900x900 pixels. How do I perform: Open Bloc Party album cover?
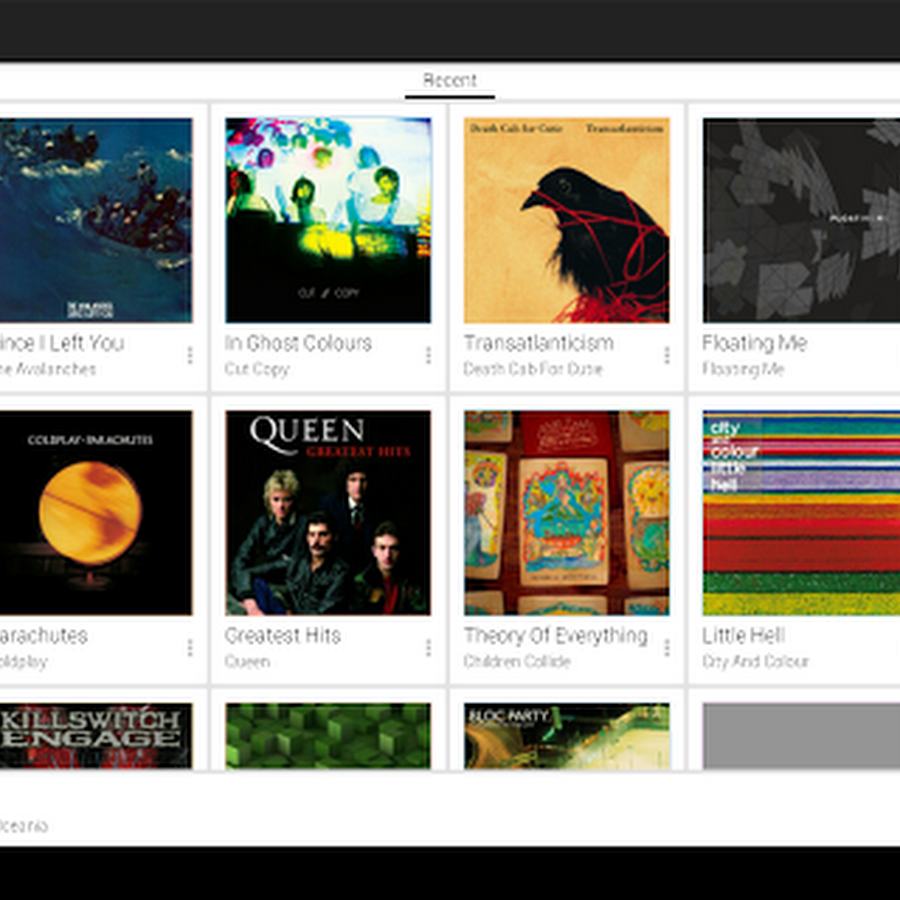tap(567, 736)
